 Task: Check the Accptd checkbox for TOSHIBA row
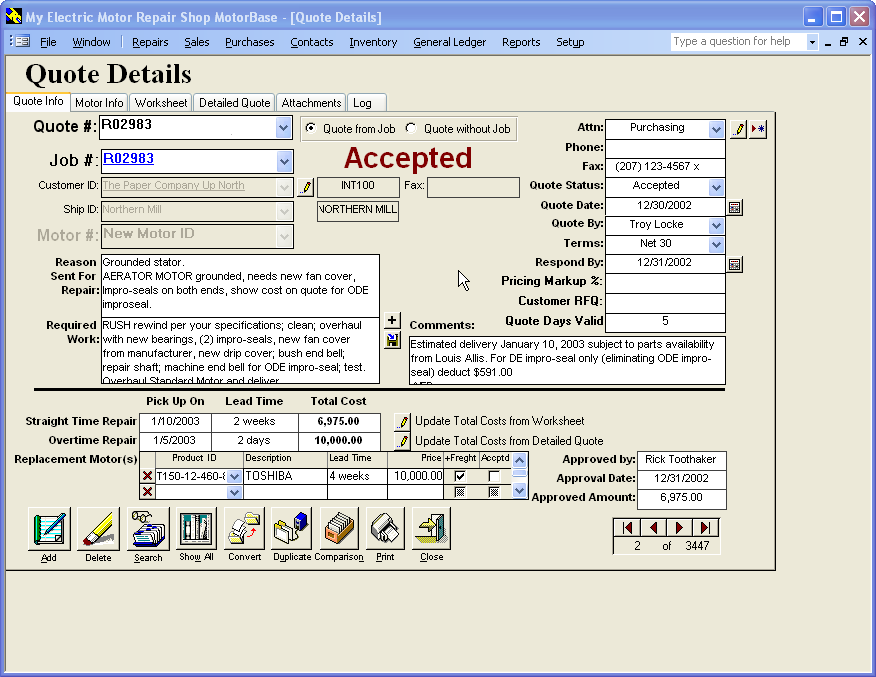494,476
